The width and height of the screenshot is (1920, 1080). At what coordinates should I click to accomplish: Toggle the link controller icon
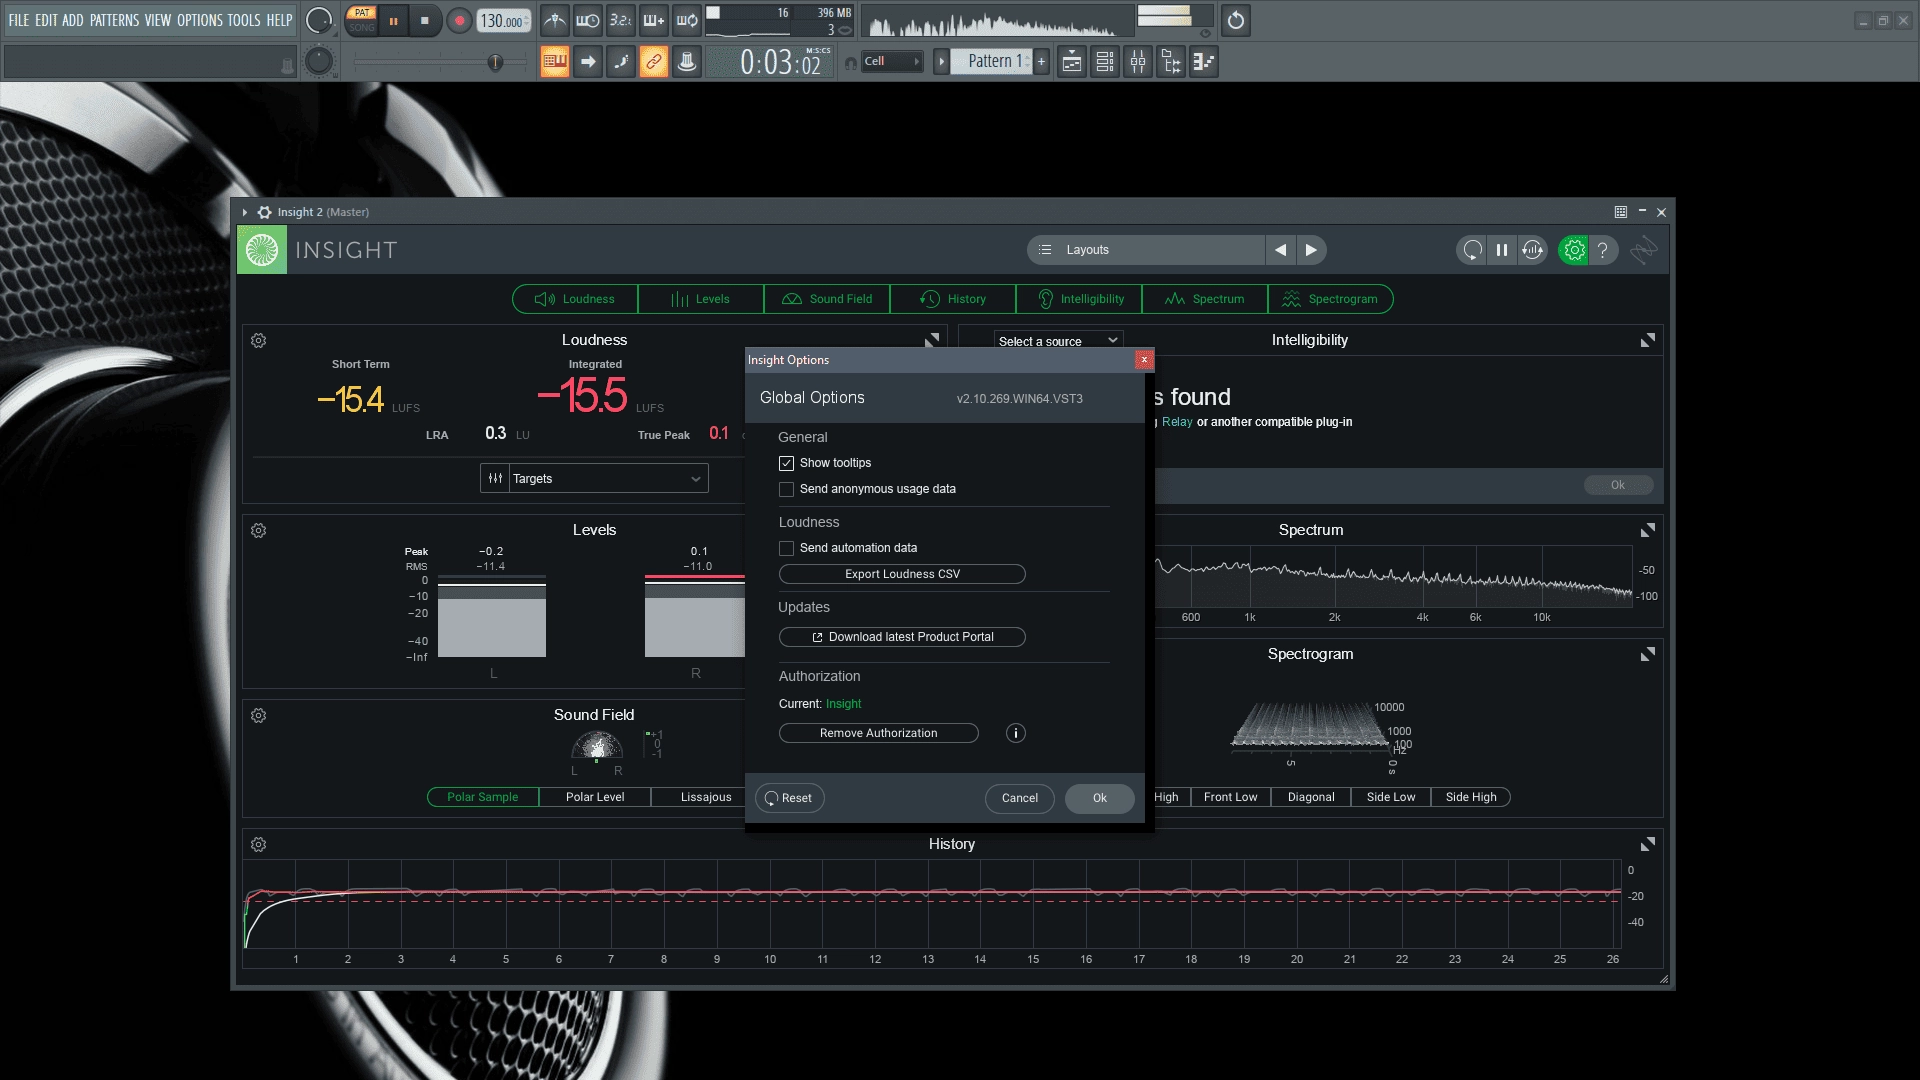pos(654,62)
